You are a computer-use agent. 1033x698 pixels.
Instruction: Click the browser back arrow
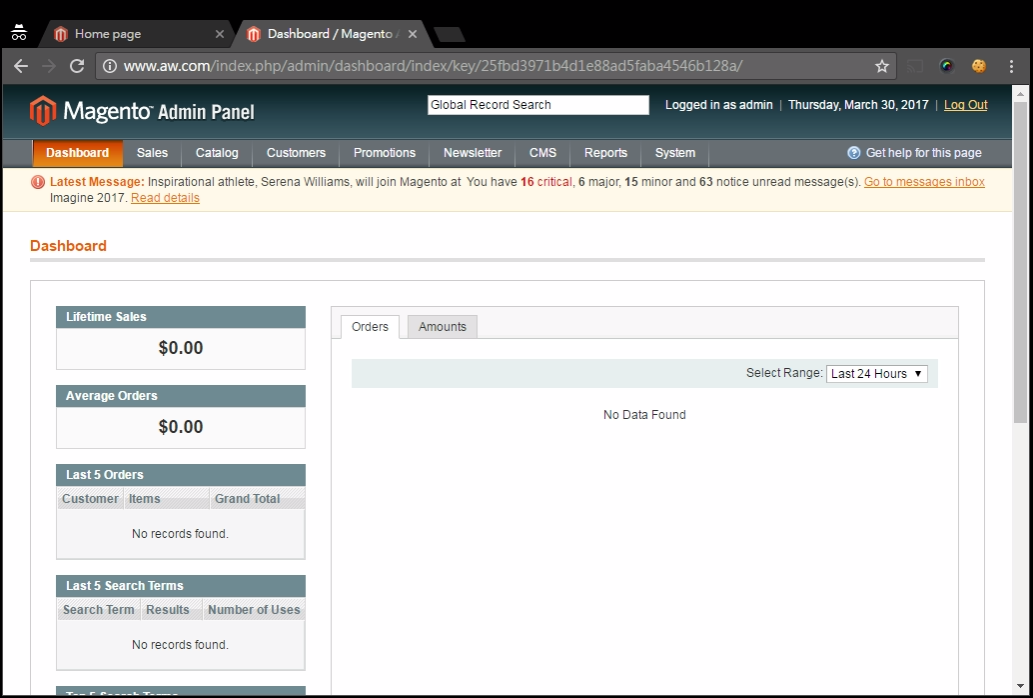pyautogui.click(x=20, y=65)
